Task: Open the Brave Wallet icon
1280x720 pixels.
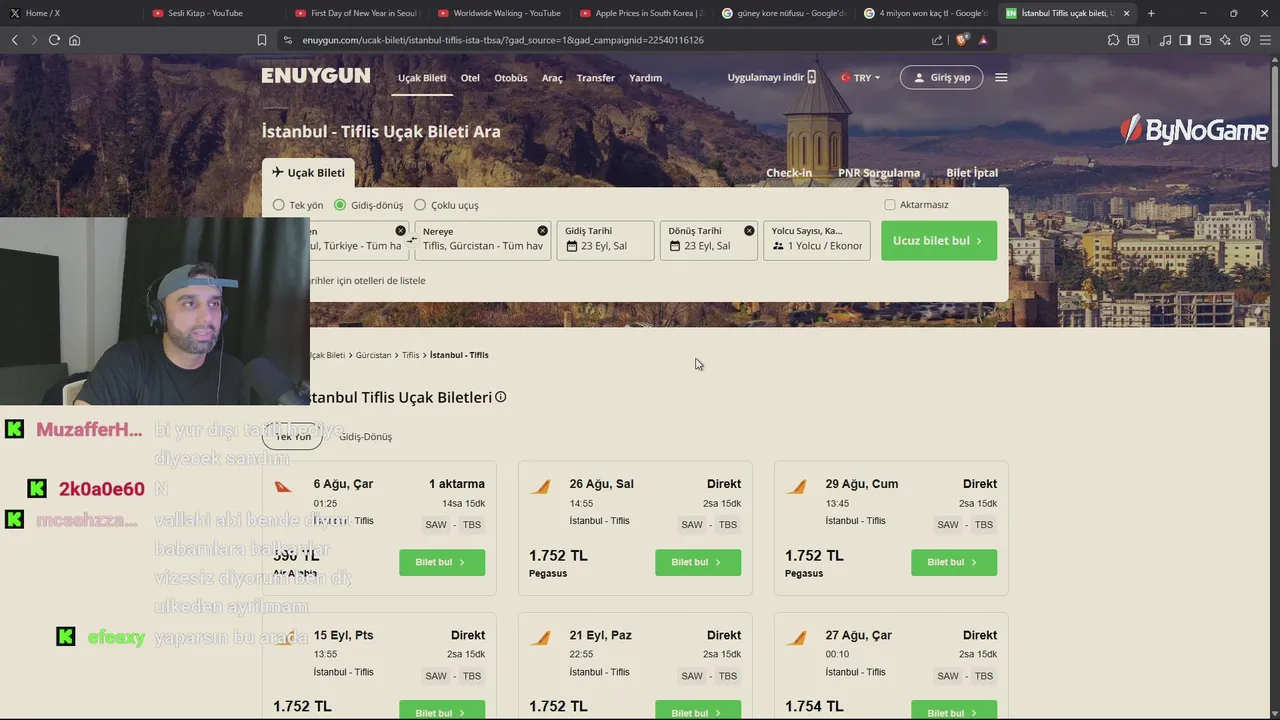Action: click(x=1205, y=40)
